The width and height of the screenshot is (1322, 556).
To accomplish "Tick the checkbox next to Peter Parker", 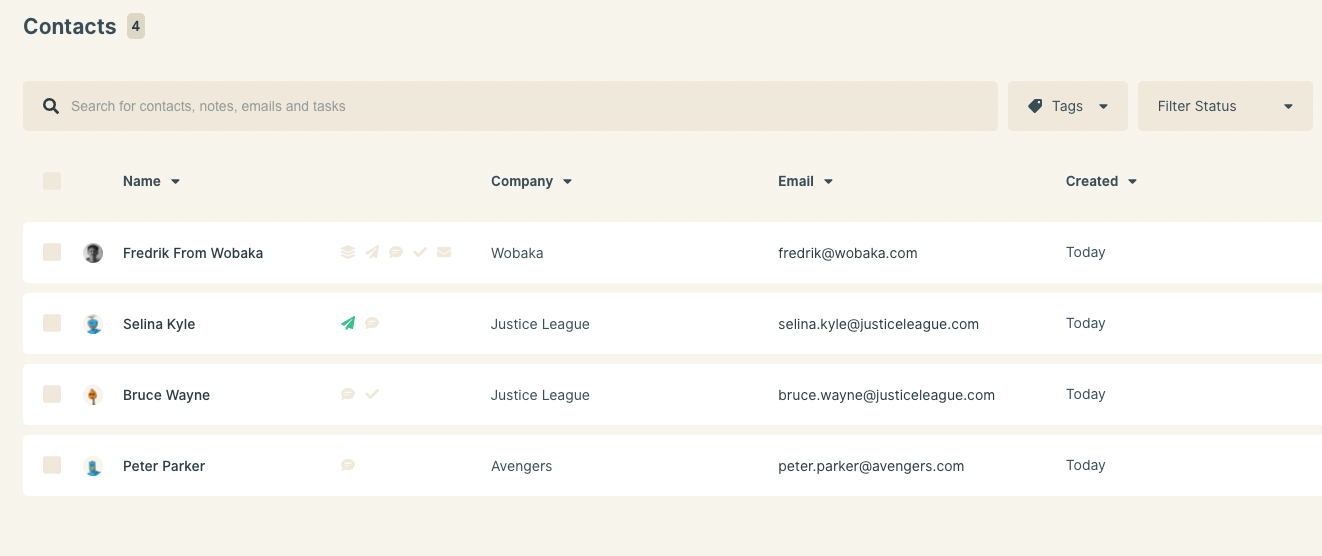I will click(52, 465).
